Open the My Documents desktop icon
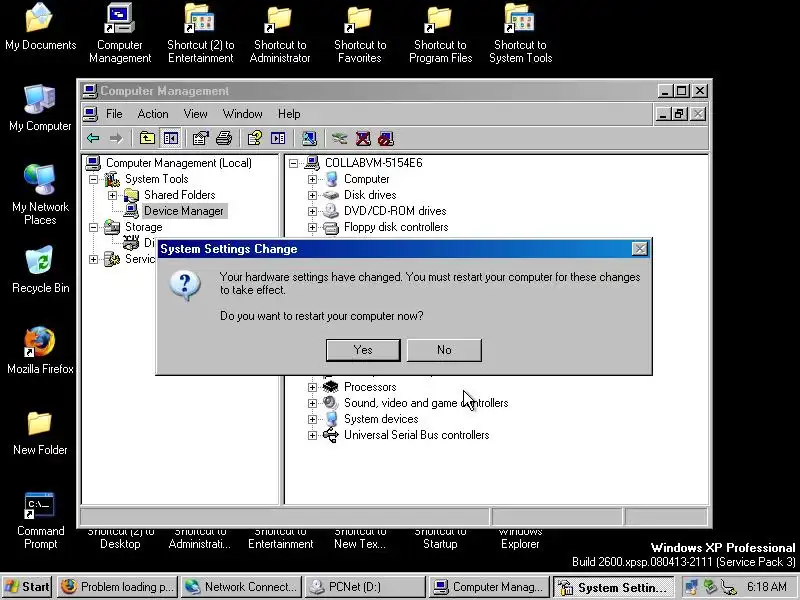The width and height of the screenshot is (800, 600). (40, 27)
